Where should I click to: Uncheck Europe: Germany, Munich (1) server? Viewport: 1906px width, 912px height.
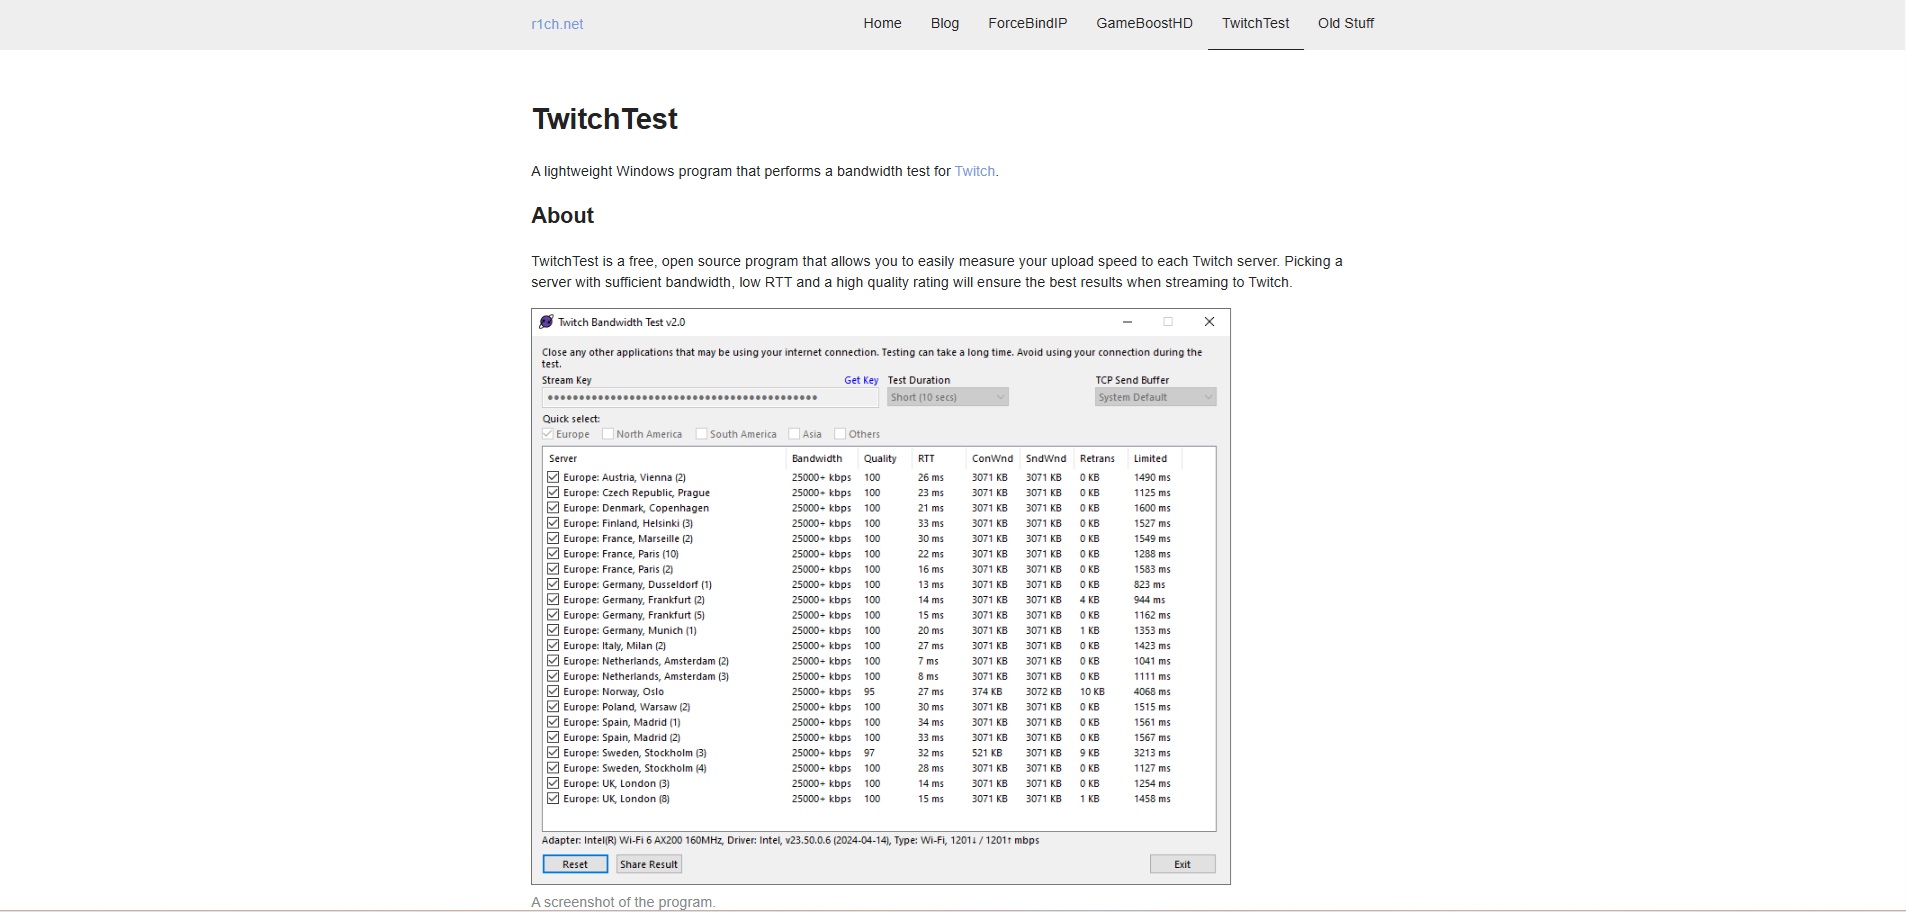click(x=553, y=630)
